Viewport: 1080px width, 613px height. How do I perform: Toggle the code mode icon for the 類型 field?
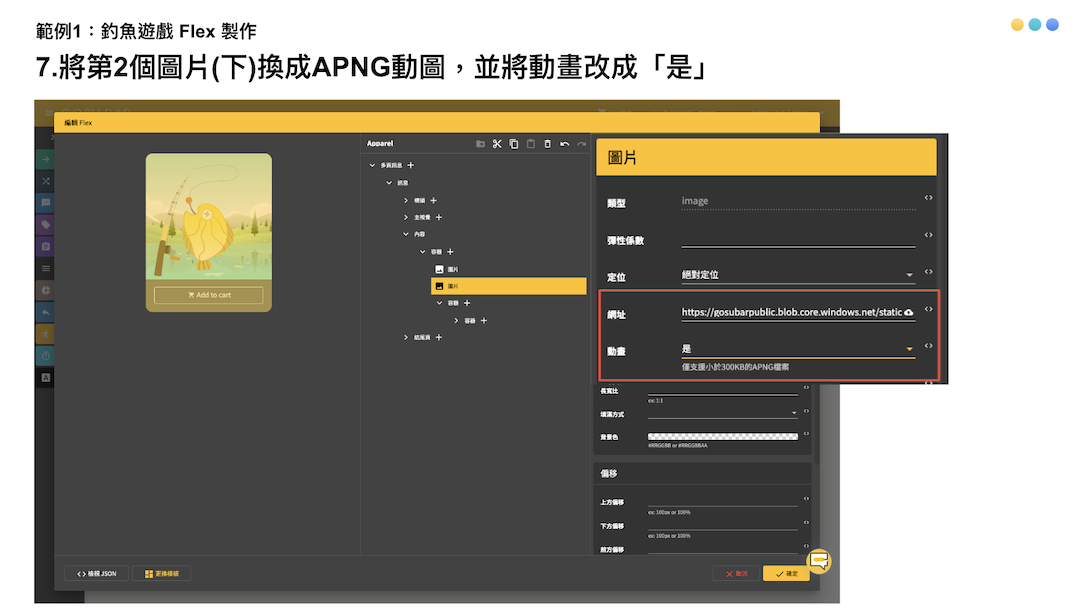(928, 198)
